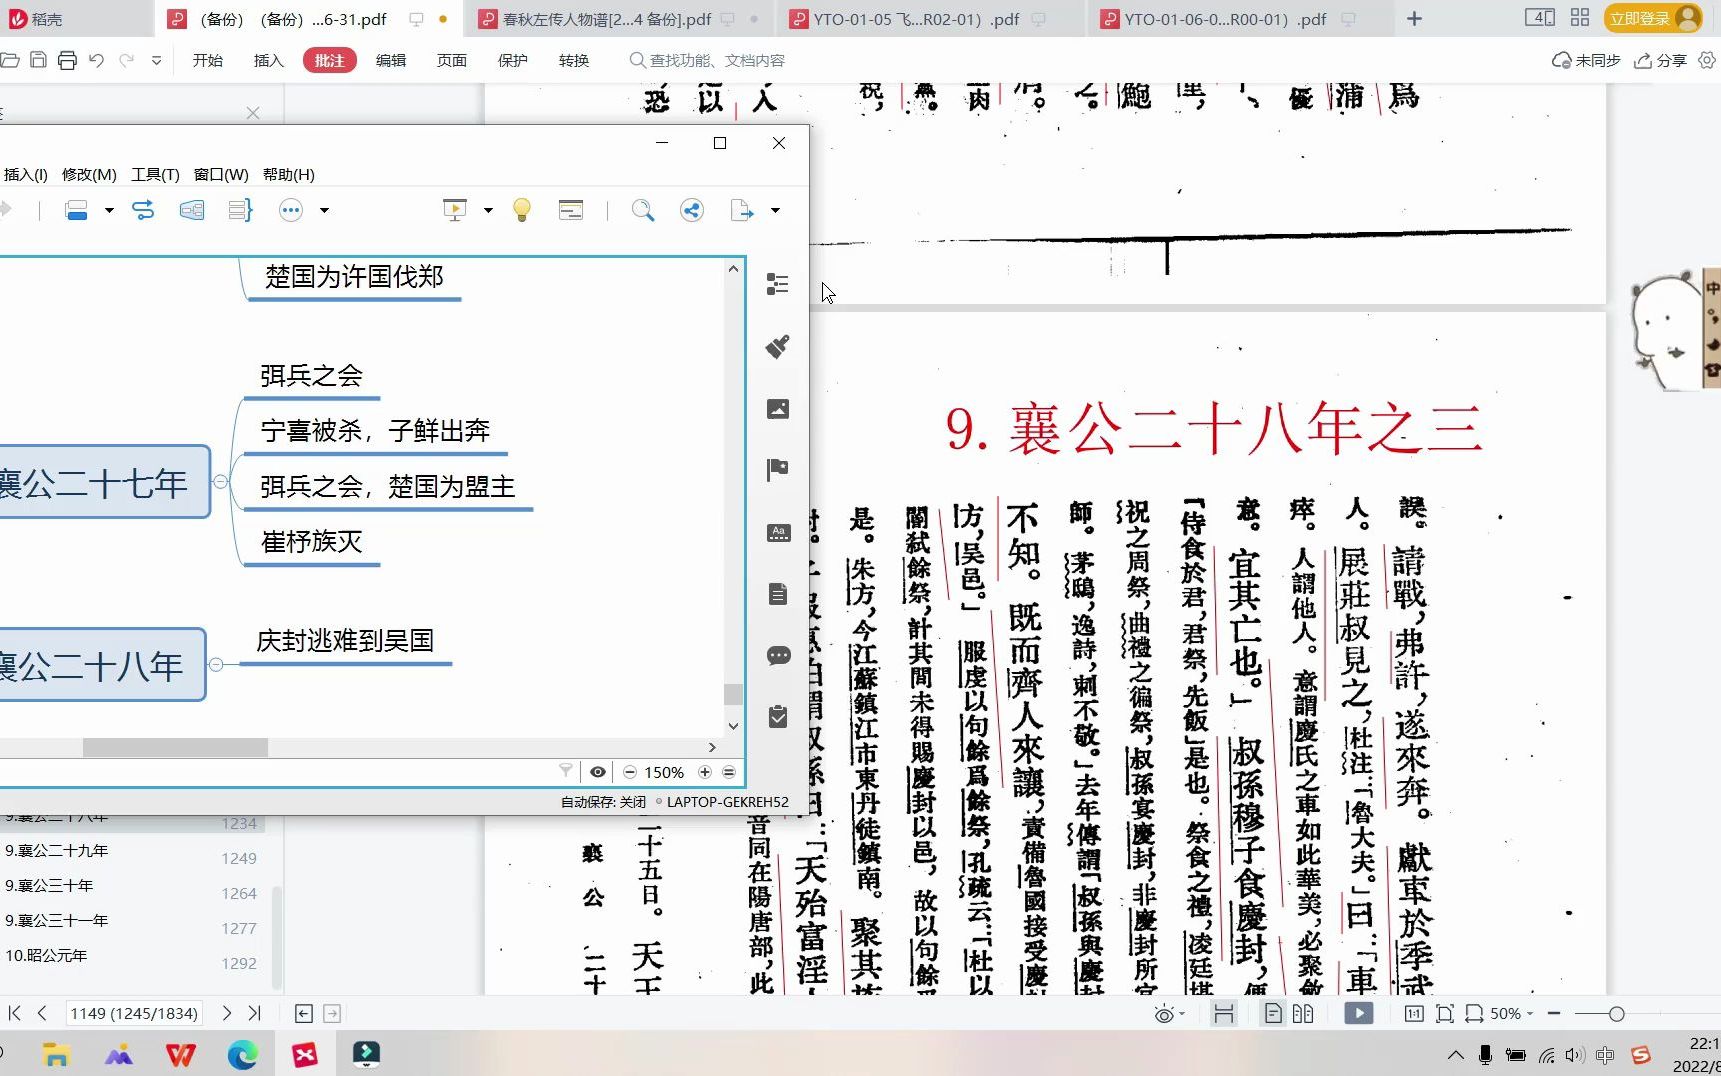Expand the more options dropdown arrow
Viewport: 1721px width, 1076px height.
pos(324,210)
